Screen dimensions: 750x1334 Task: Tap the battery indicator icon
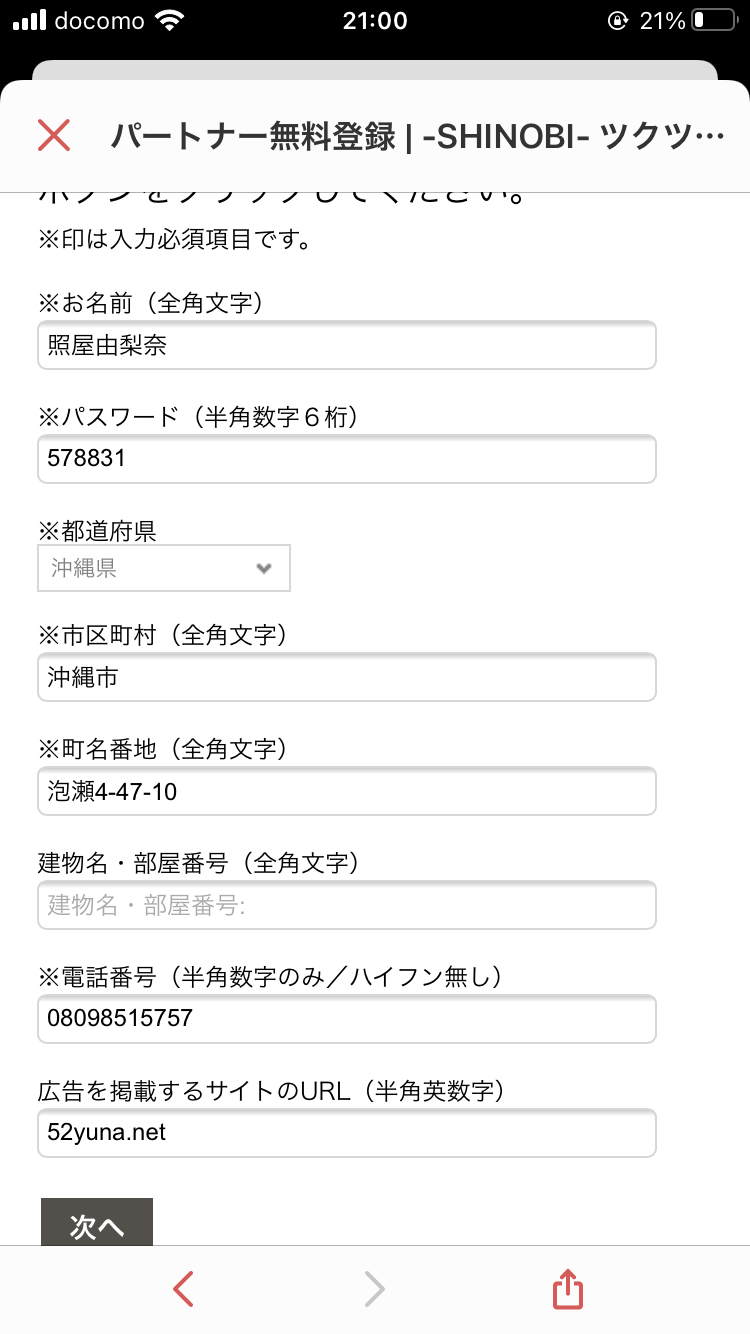(x=712, y=21)
